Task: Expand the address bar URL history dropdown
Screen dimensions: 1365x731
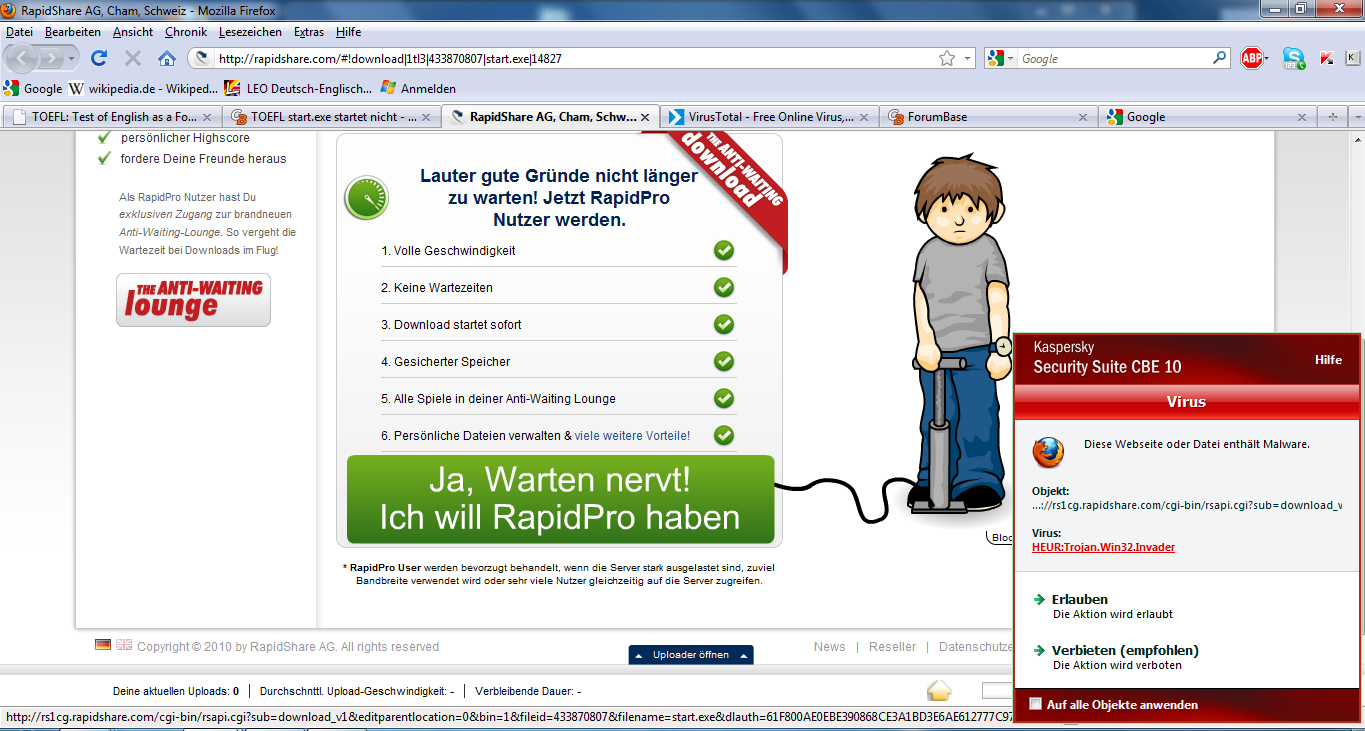Action: click(x=967, y=59)
